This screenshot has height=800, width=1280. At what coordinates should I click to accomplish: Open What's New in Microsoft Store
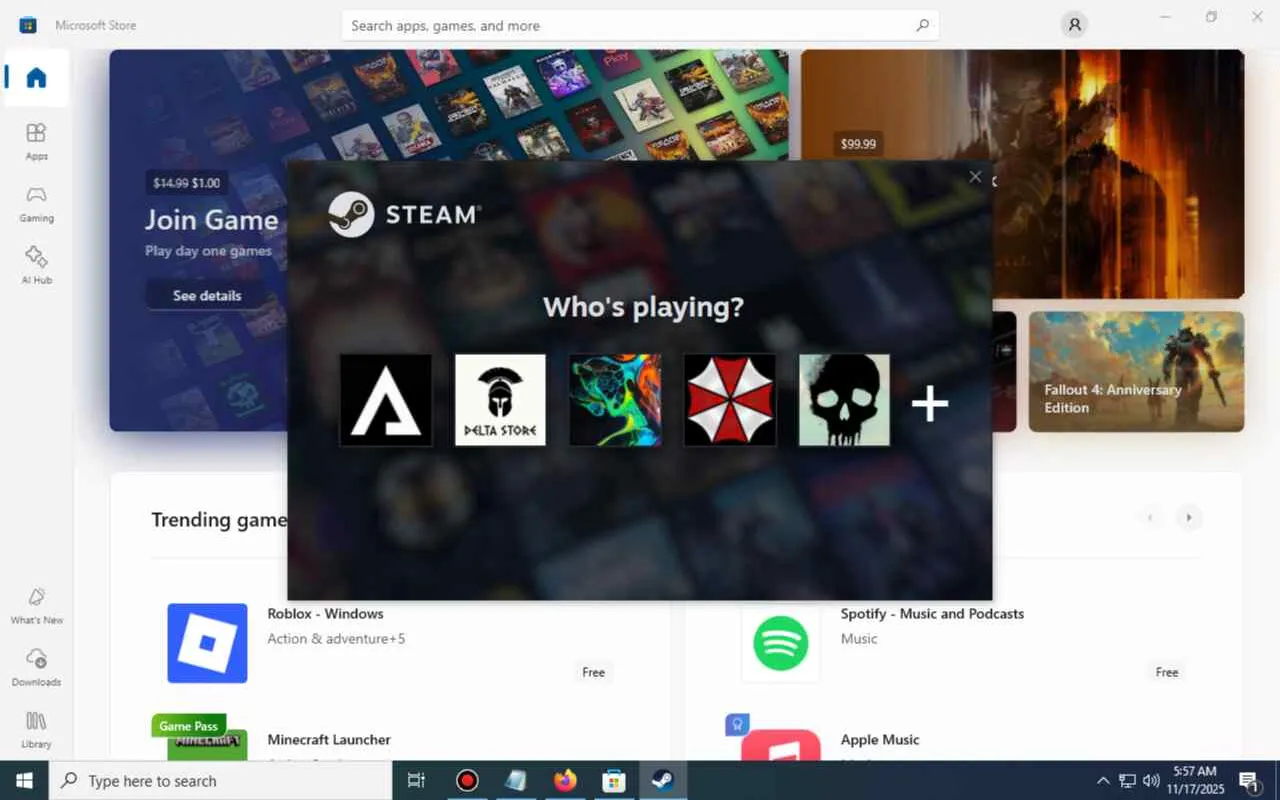[x=36, y=606]
